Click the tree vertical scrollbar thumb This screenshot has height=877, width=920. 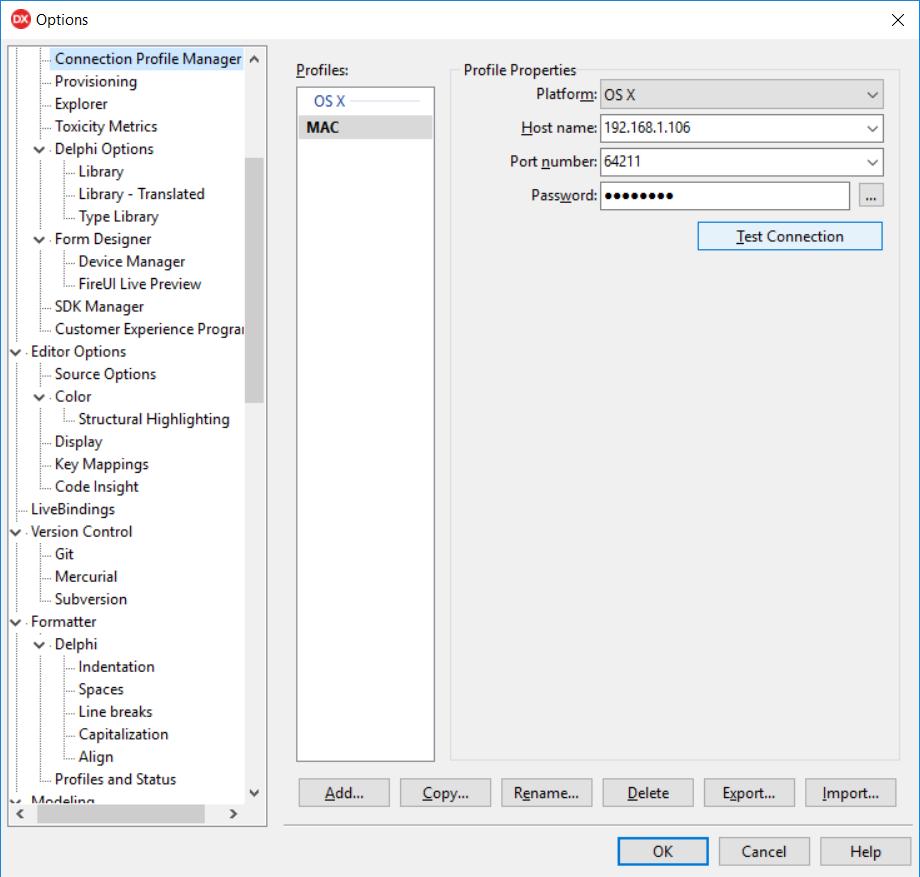pyautogui.click(x=254, y=280)
